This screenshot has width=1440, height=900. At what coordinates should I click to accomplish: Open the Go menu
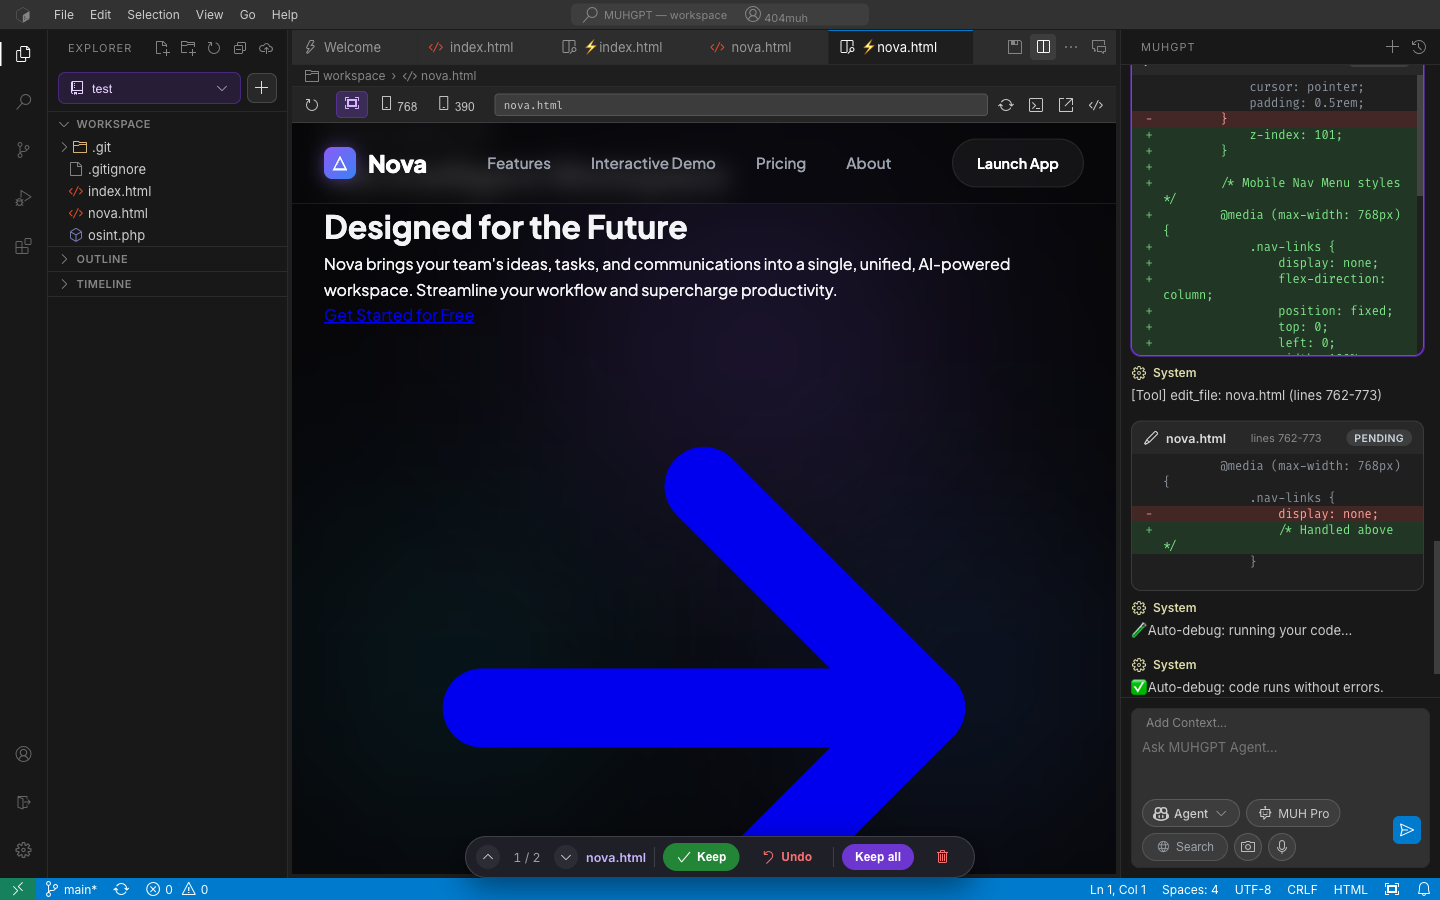(x=248, y=15)
